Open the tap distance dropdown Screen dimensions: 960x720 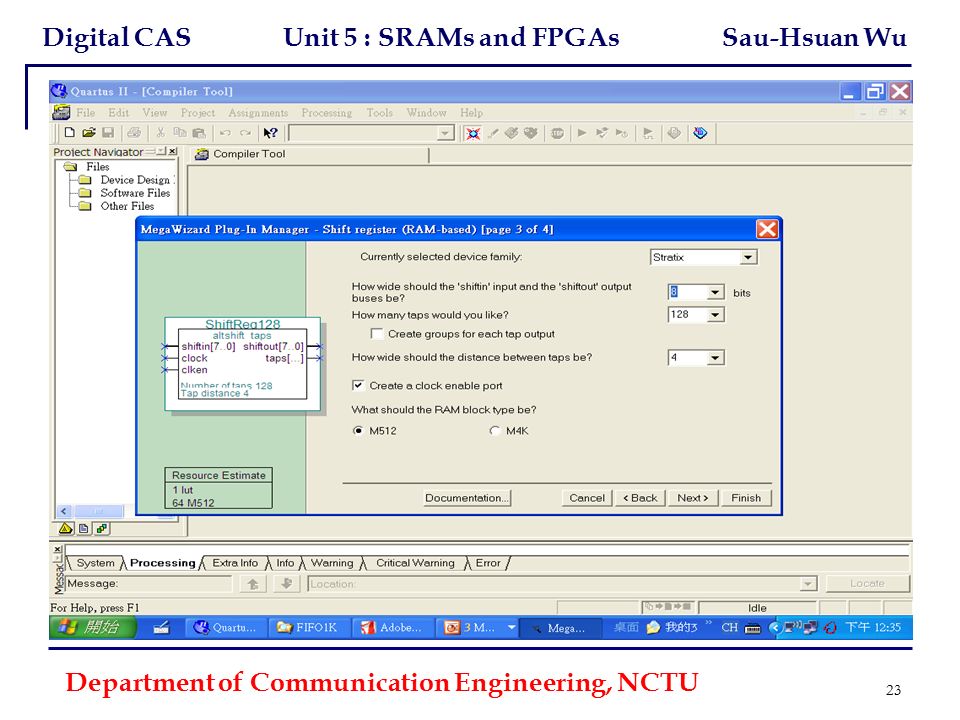pos(714,358)
